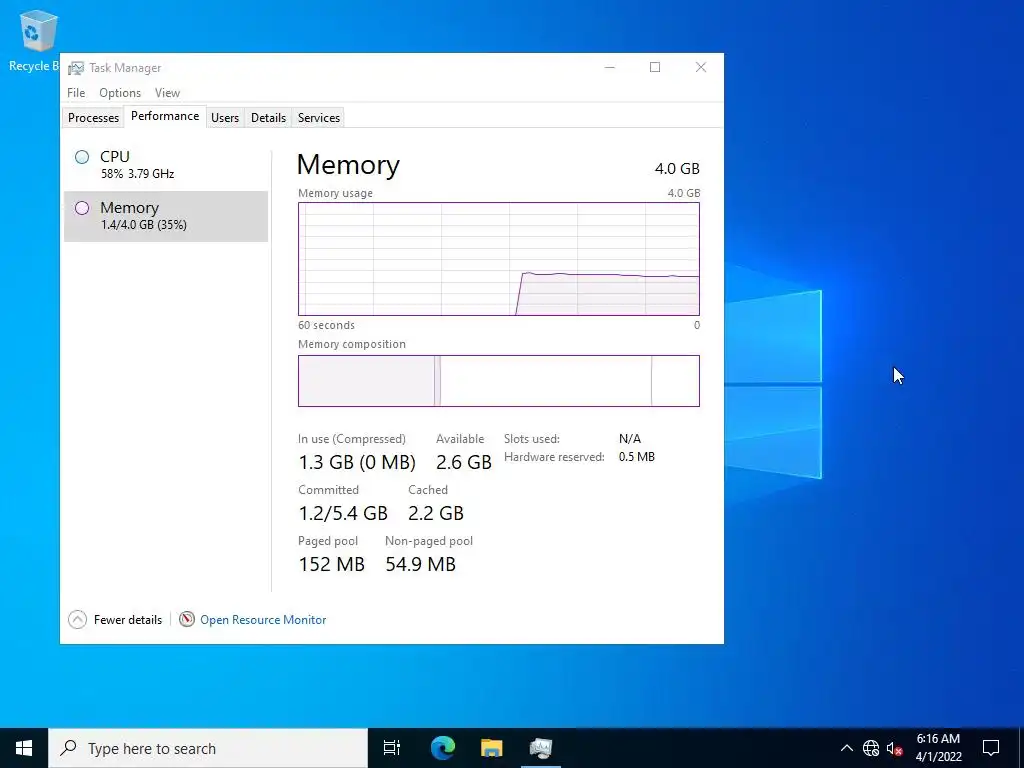The image size is (1024, 768).
Task: Click the Non-paged pool value 54.9 MB
Action: point(420,564)
